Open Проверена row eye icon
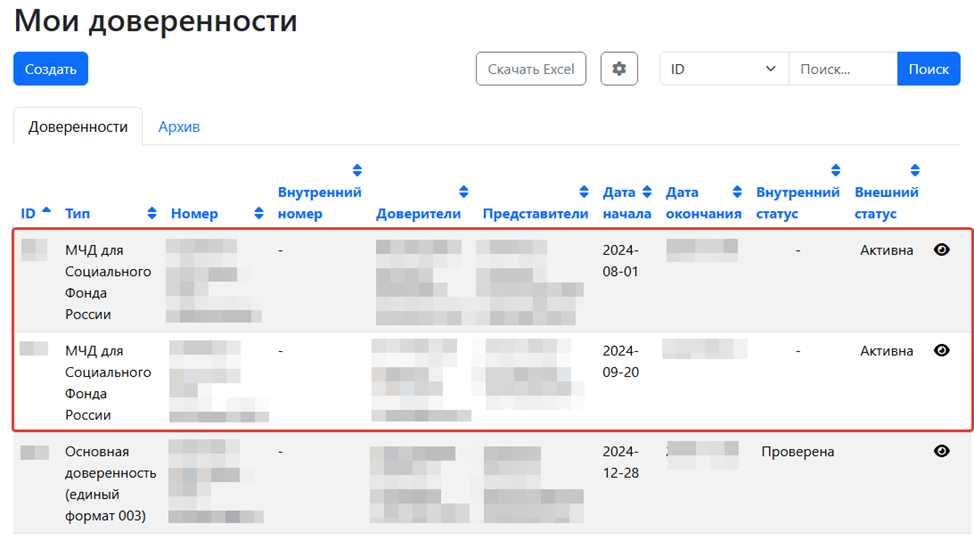The image size is (974, 540). click(941, 451)
